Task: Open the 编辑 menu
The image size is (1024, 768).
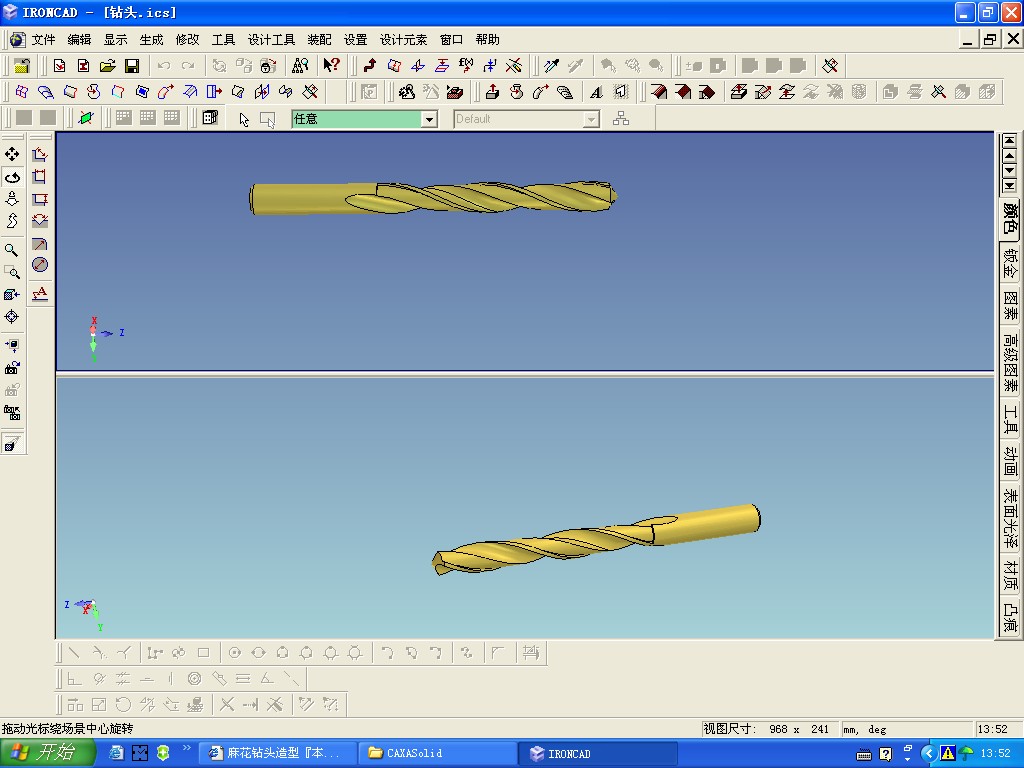Action: [x=79, y=40]
